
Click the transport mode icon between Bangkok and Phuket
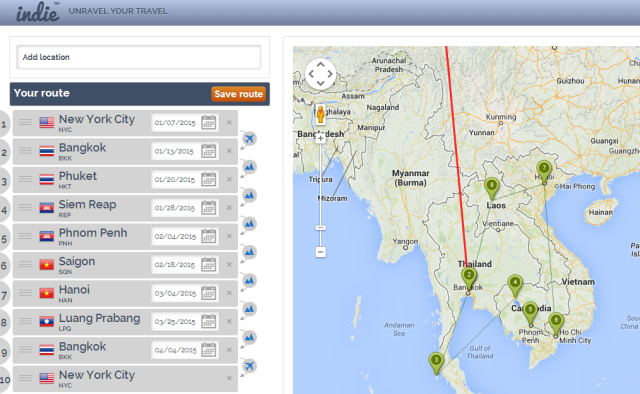[249, 167]
